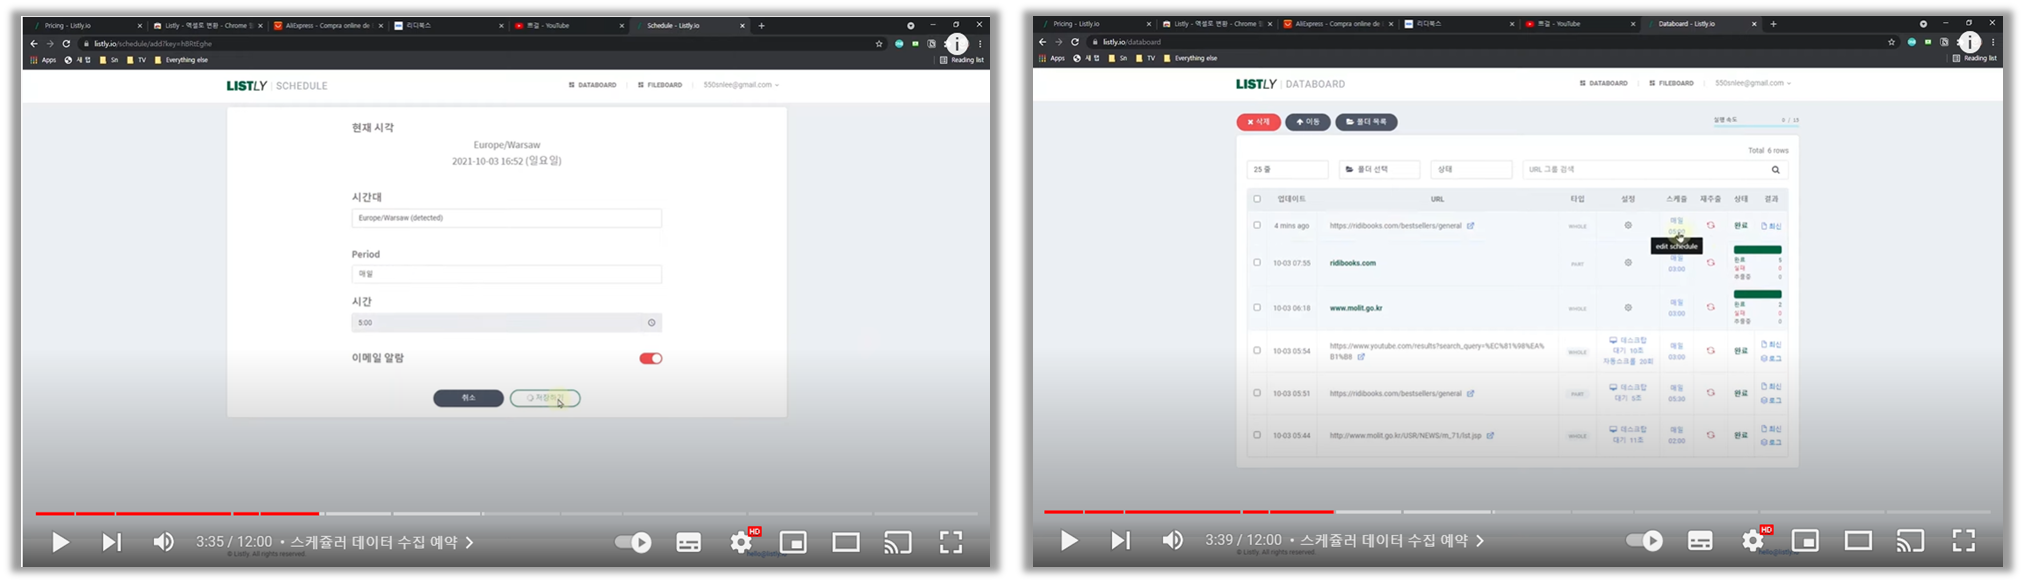Switch to the Databoard - Listly.io browser tab
This screenshot has height=583, width=2024.
coord(1700,24)
